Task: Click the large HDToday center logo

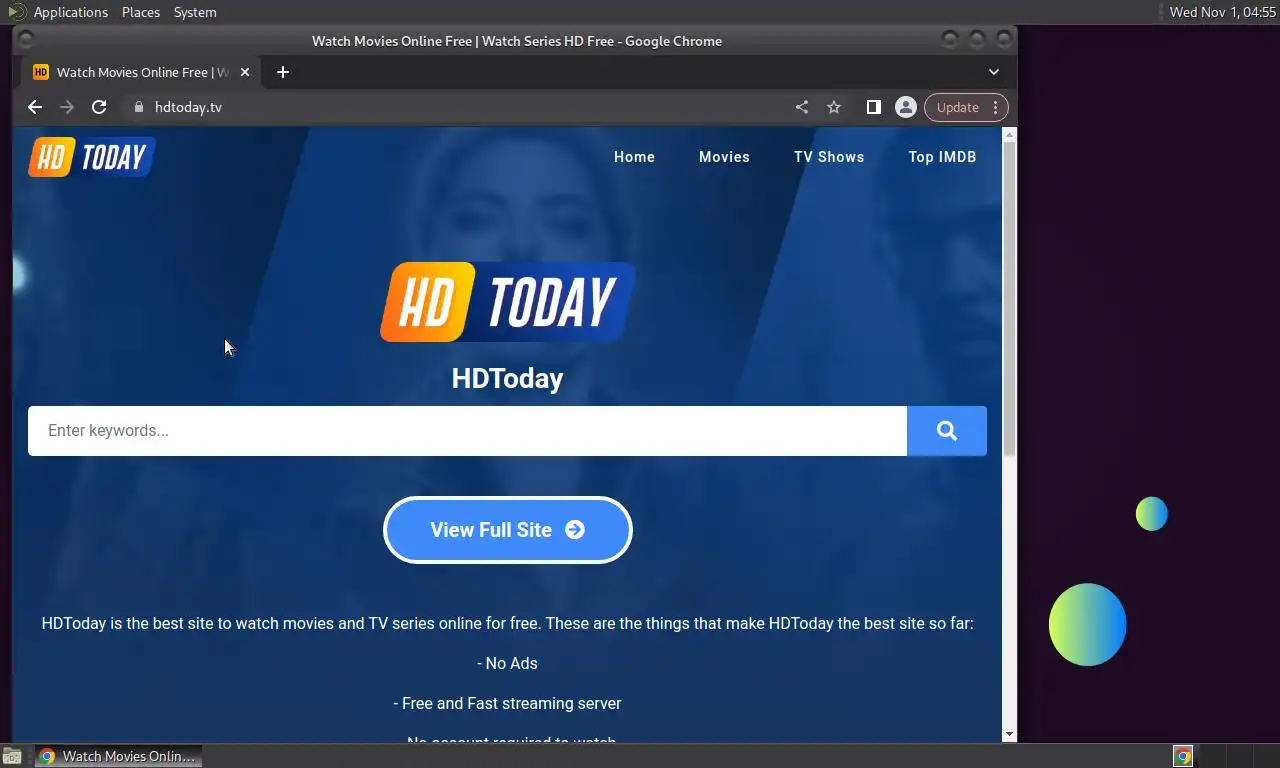Action: click(x=508, y=302)
